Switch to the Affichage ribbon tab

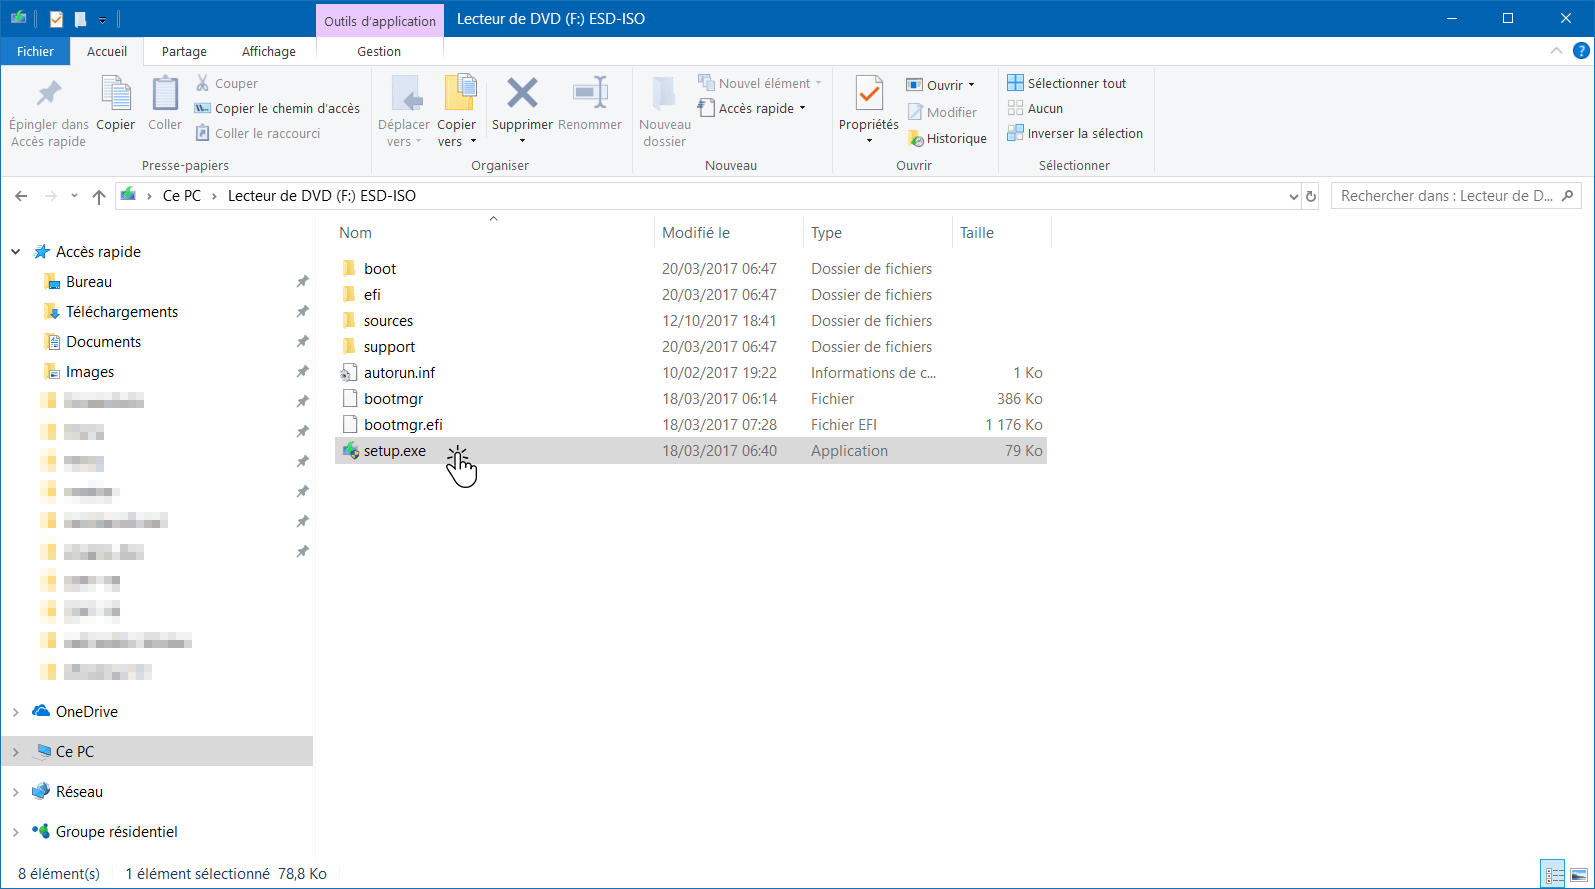(x=269, y=51)
